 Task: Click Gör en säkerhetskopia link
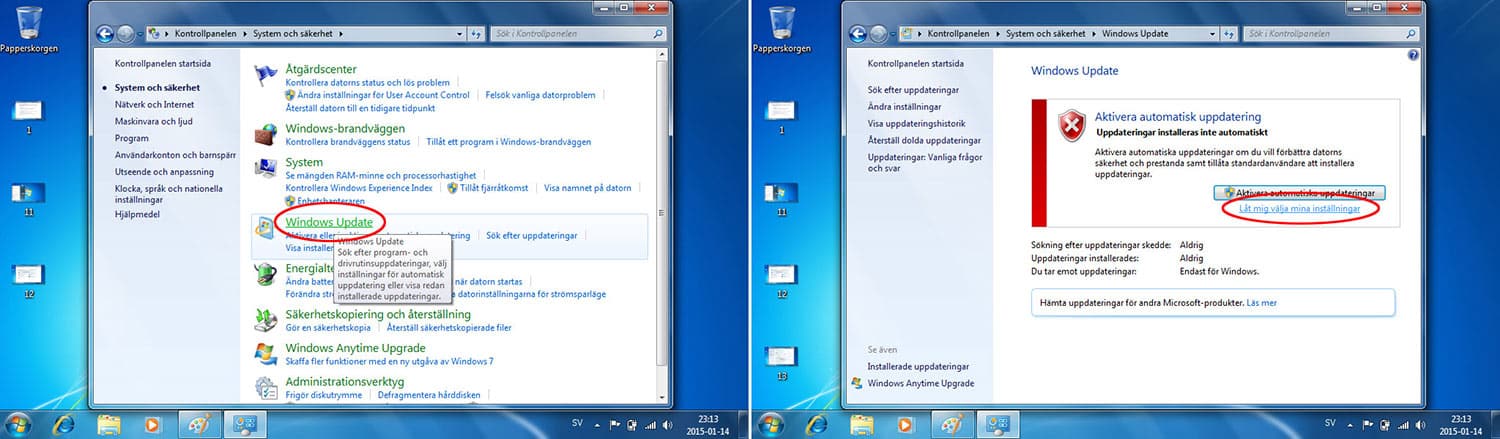coord(328,328)
